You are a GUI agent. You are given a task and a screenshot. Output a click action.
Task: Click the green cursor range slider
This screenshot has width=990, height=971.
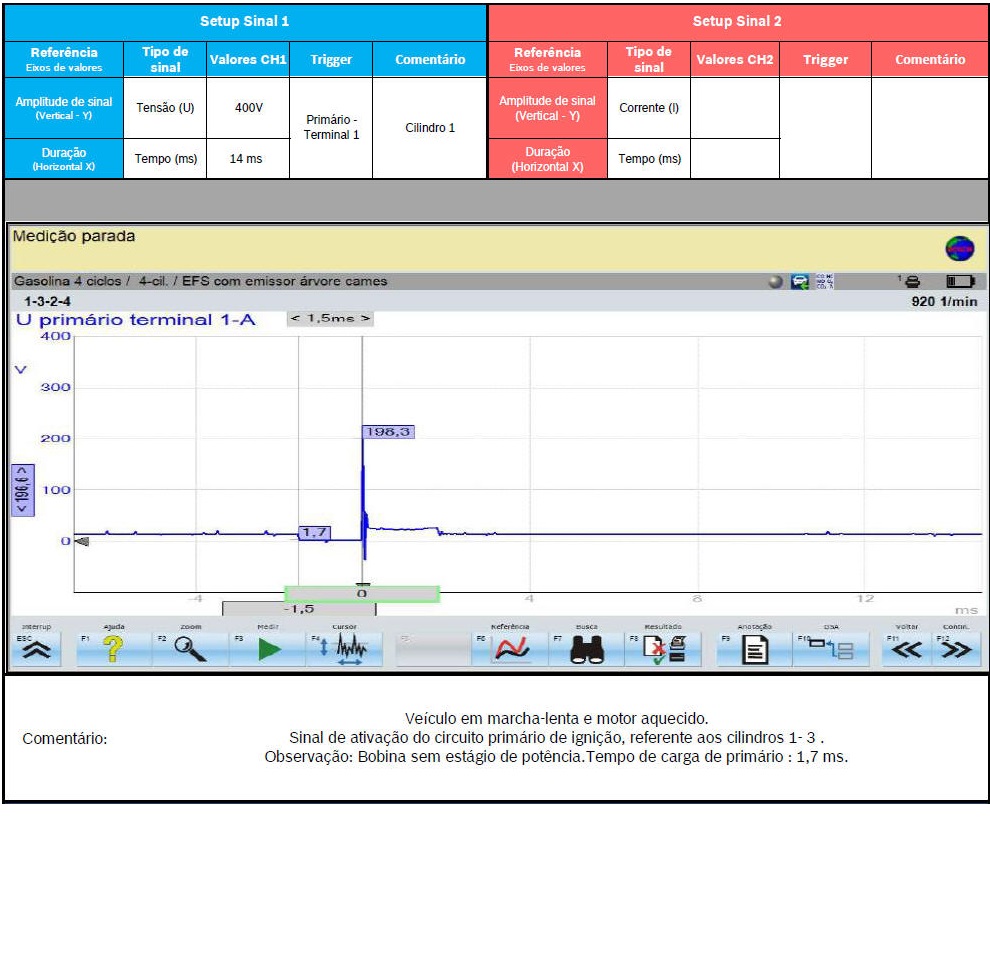point(362,594)
